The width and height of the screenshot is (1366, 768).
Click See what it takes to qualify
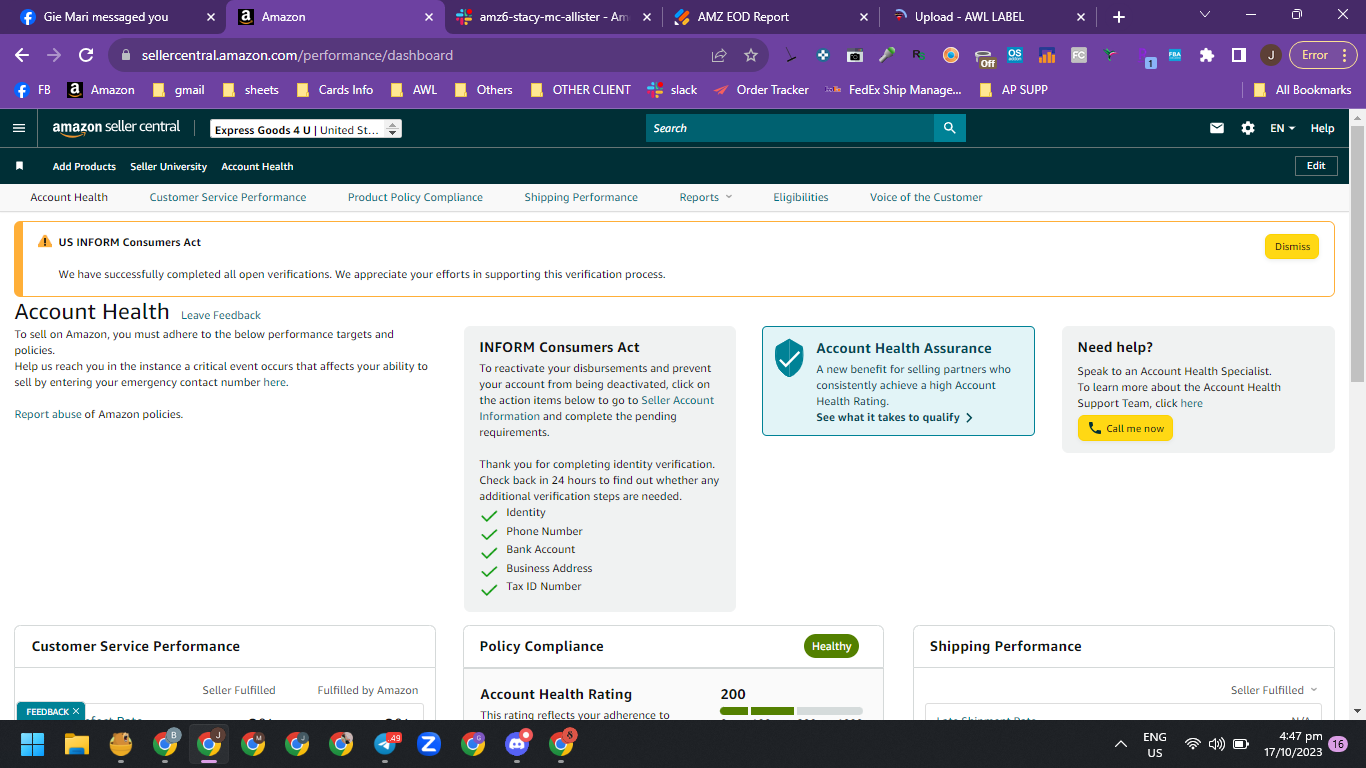(894, 417)
